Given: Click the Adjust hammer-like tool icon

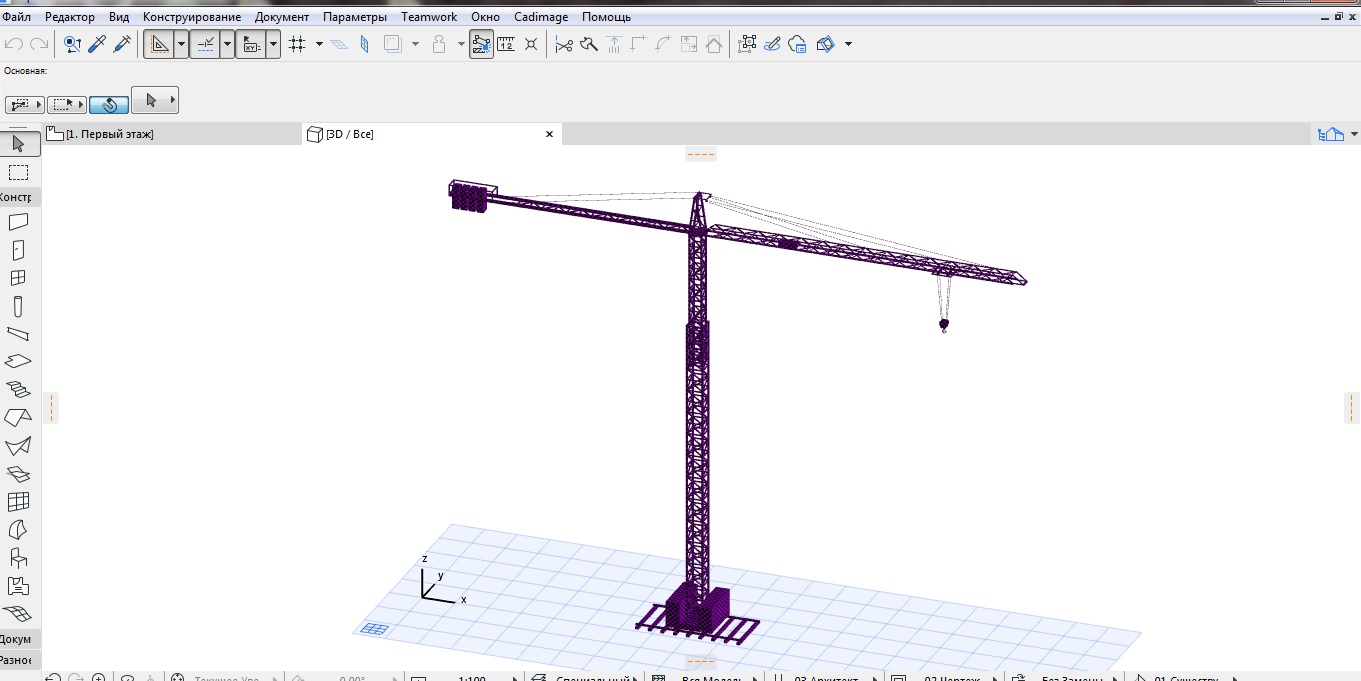Looking at the screenshot, I should click(589, 44).
